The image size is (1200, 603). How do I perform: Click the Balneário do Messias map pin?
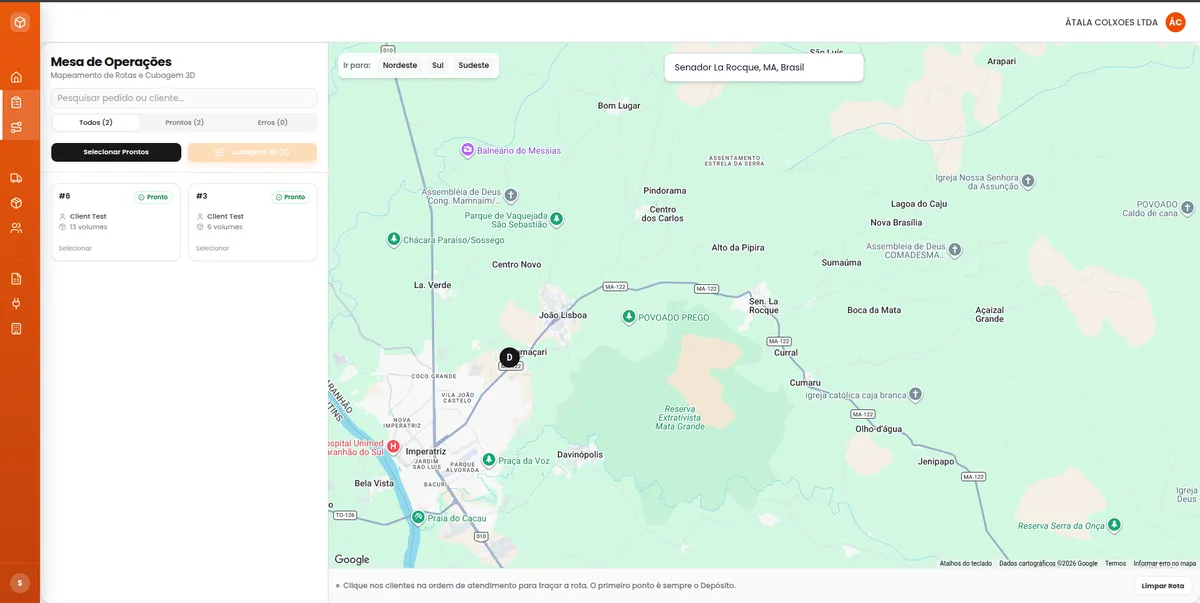coord(467,150)
